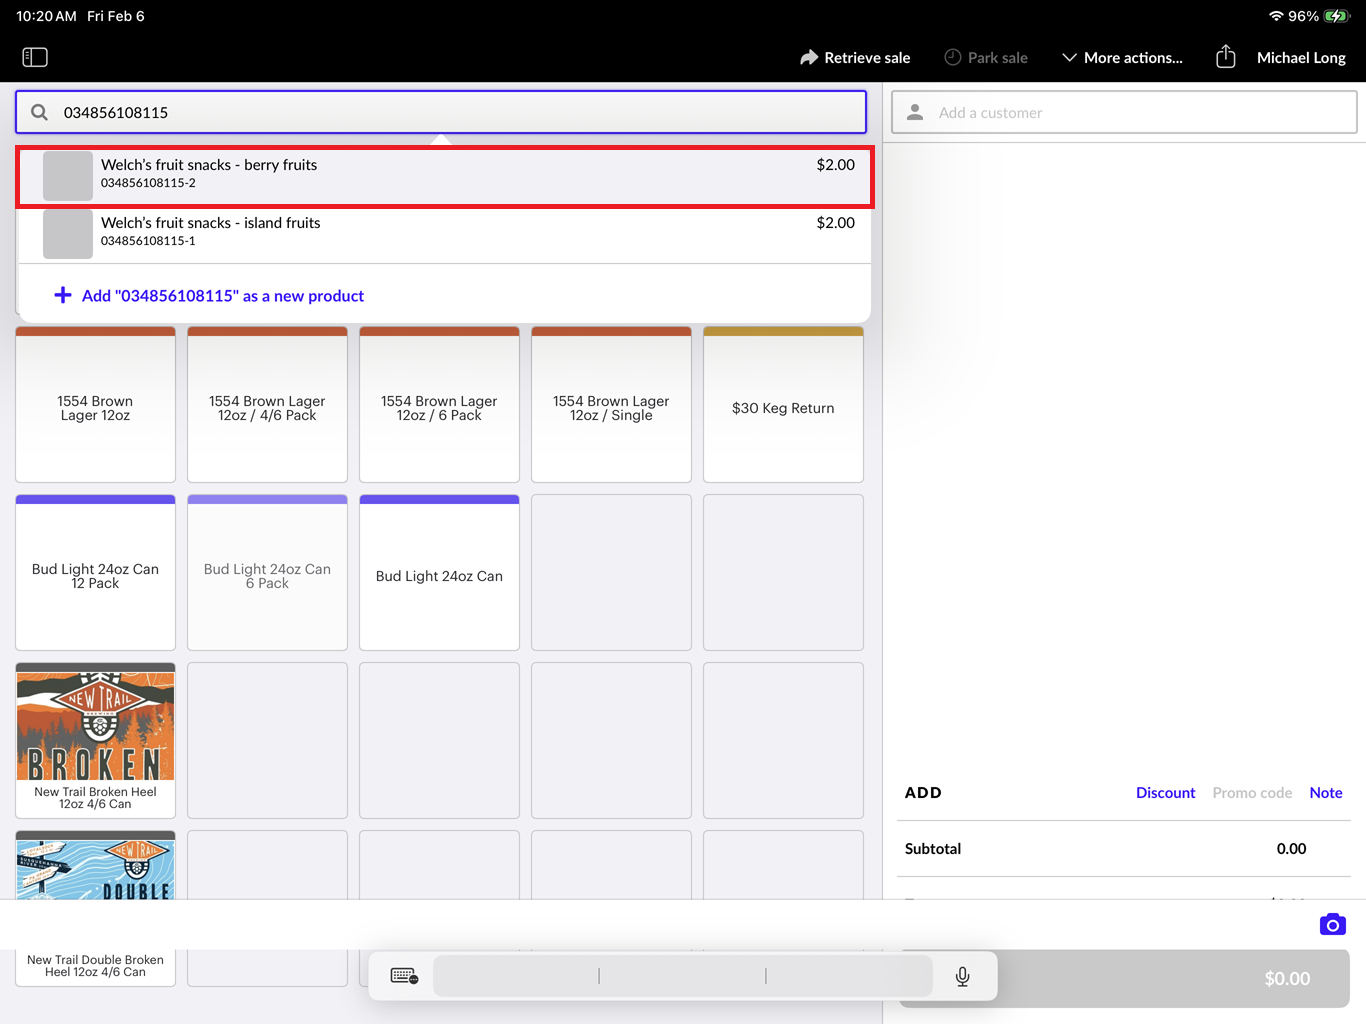The image size is (1366, 1024).
Task: Click the berry fruits $2.00 price
Action: 835,165
